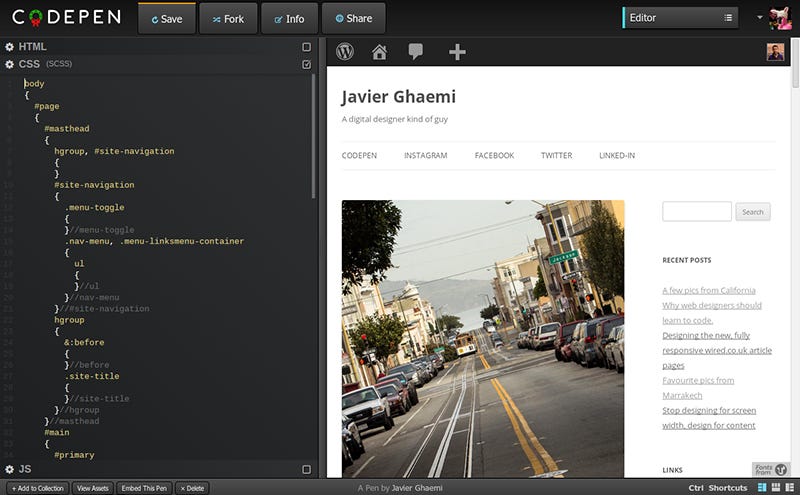Viewport: 800px width, 495px height.
Task: Click the WordPress logo icon
Action: 345,52
